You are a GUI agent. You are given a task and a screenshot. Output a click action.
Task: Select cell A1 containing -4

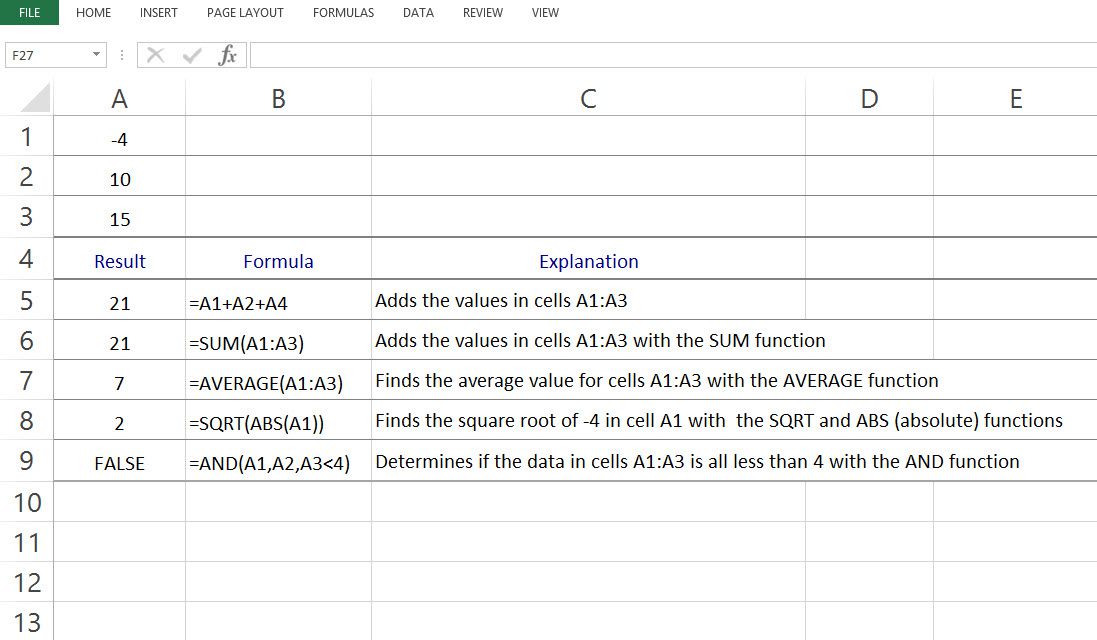(119, 137)
